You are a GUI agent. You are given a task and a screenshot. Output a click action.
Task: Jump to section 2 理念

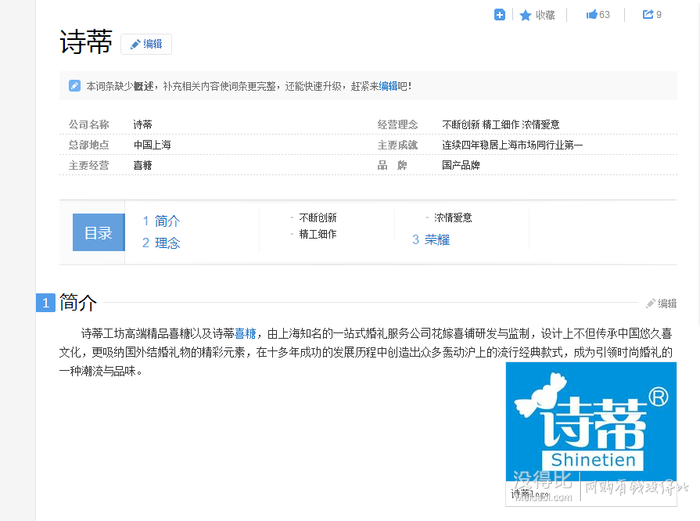(161, 243)
